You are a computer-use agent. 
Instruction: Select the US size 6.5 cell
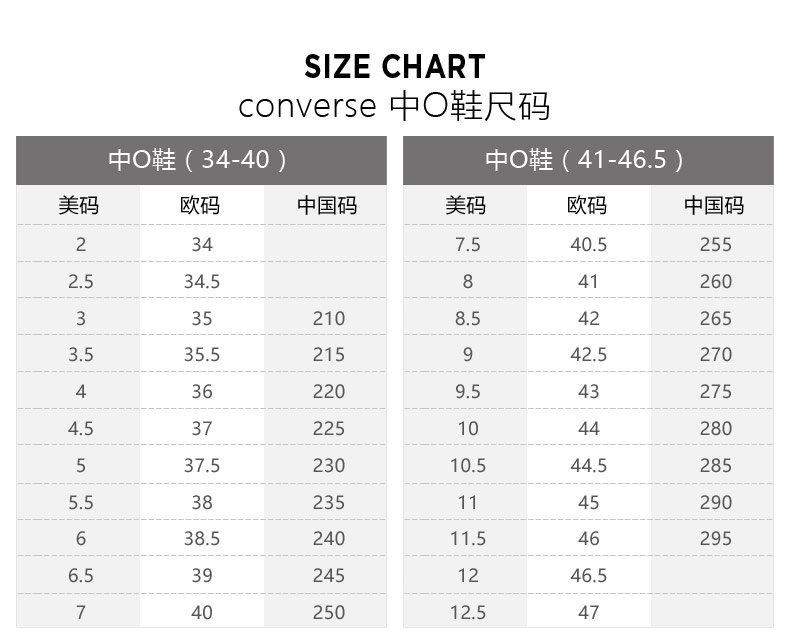tap(81, 575)
